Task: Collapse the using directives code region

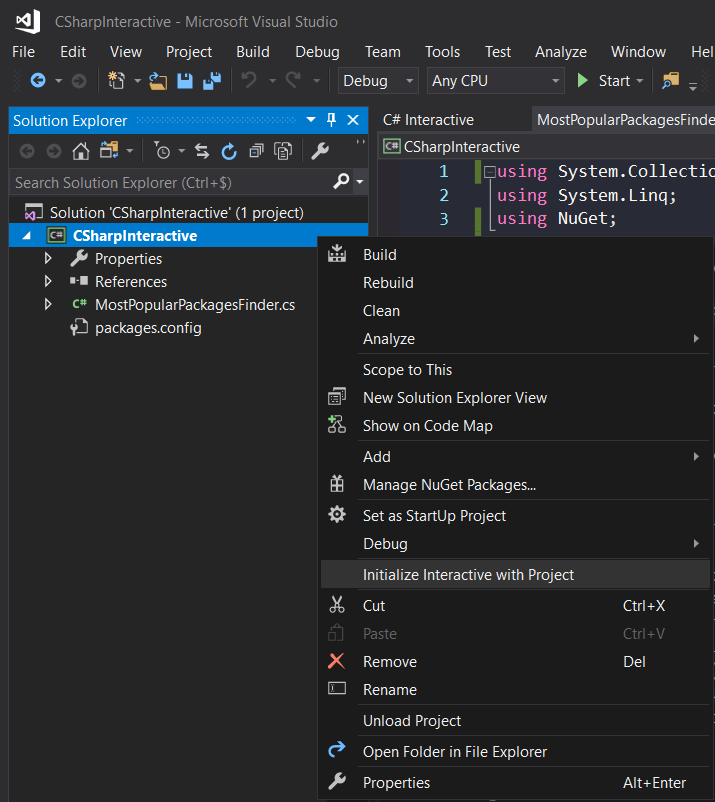Action: tap(489, 172)
